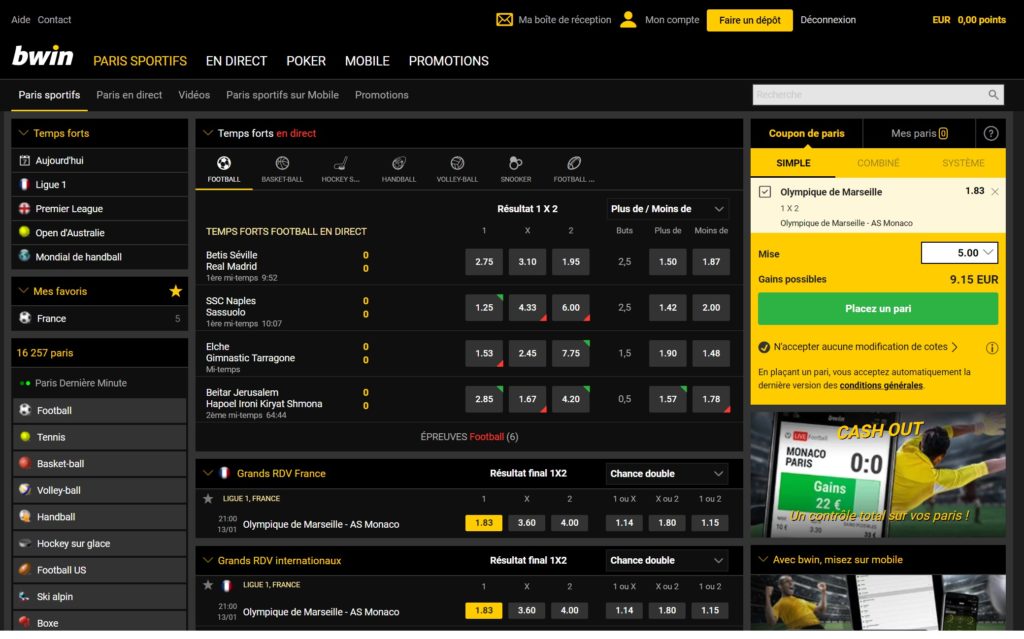Open the inbox envelope icon
Screen dimensions: 1024x639
point(504,20)
